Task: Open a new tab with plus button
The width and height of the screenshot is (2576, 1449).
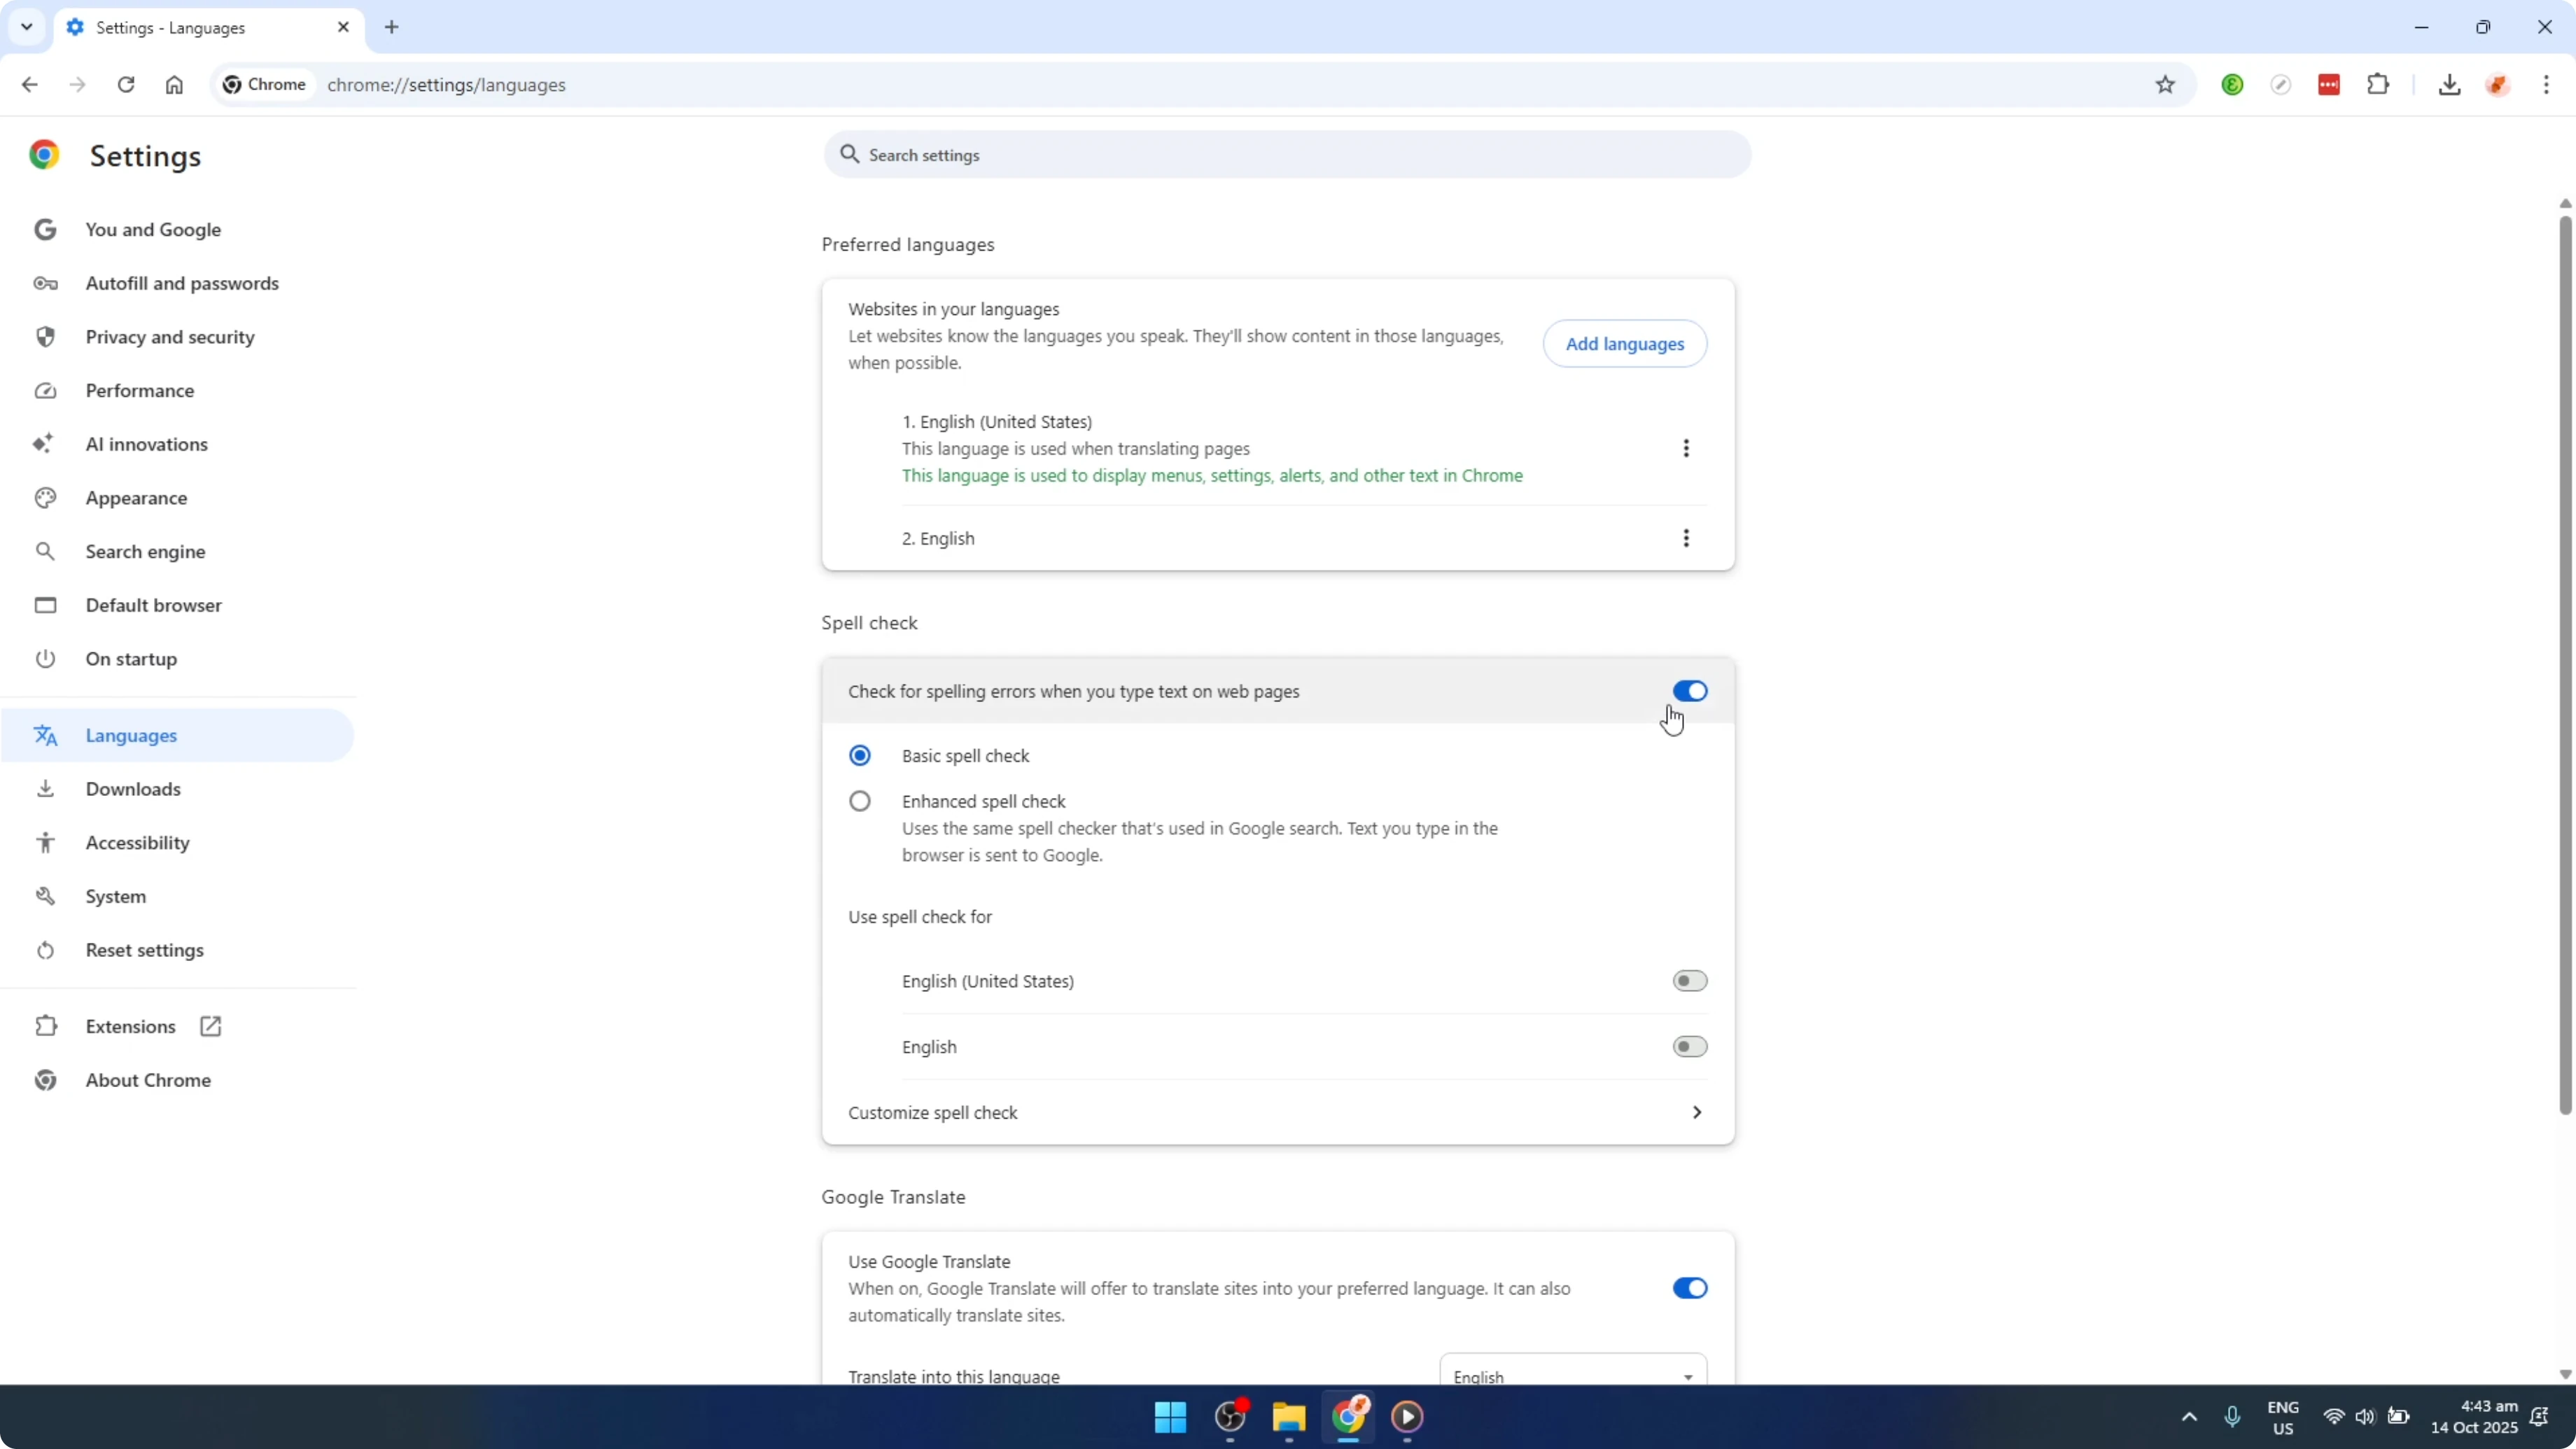Action: click(x=392, y=27)
